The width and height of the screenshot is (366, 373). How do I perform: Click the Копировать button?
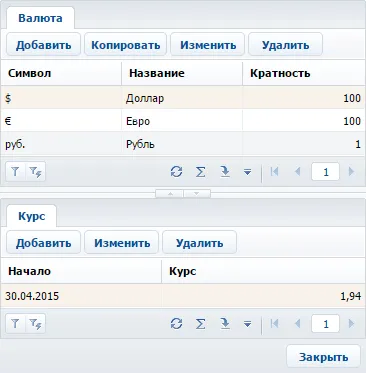pyautogui.click(x=125, y=45)
